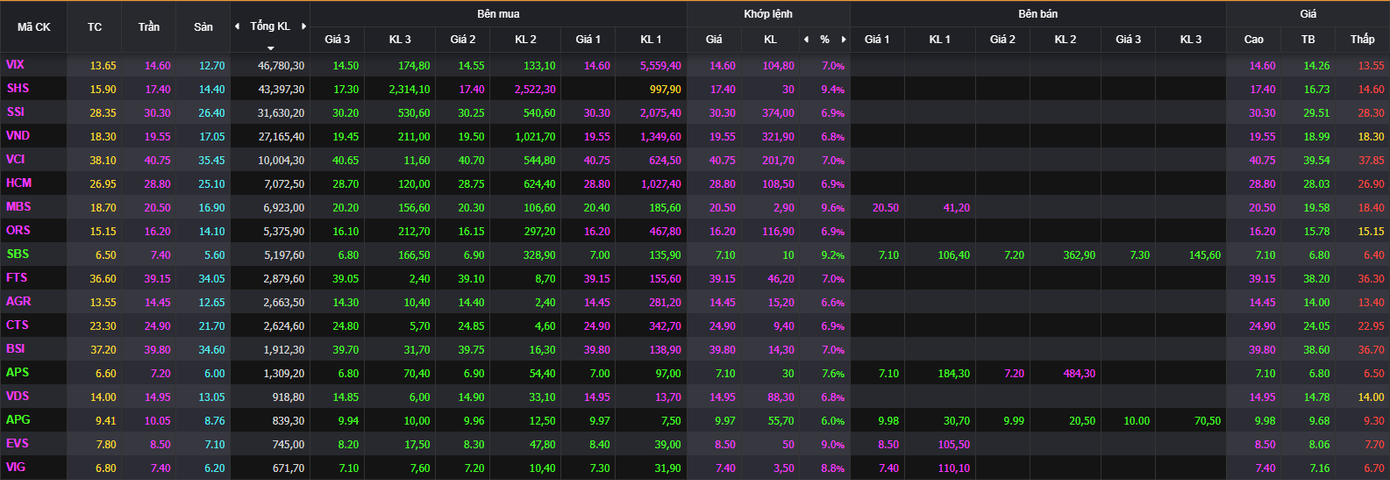Viewport: 1390px width, 480px height.
Task: Open VND stock details
Action: point(17,135)
